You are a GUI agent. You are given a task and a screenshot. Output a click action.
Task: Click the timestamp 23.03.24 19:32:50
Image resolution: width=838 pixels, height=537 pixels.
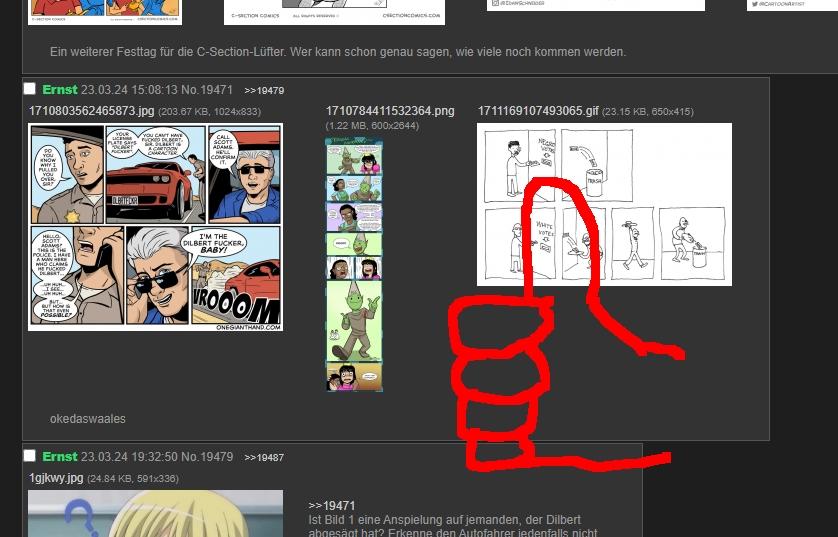tap(129, 457)
